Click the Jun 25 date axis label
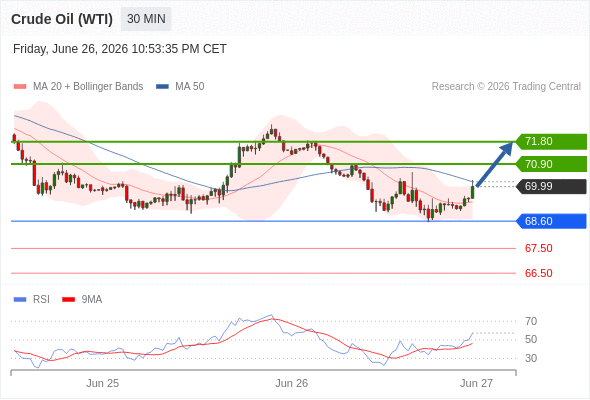This screenshot has height=400, width=590. pos(102,383)
